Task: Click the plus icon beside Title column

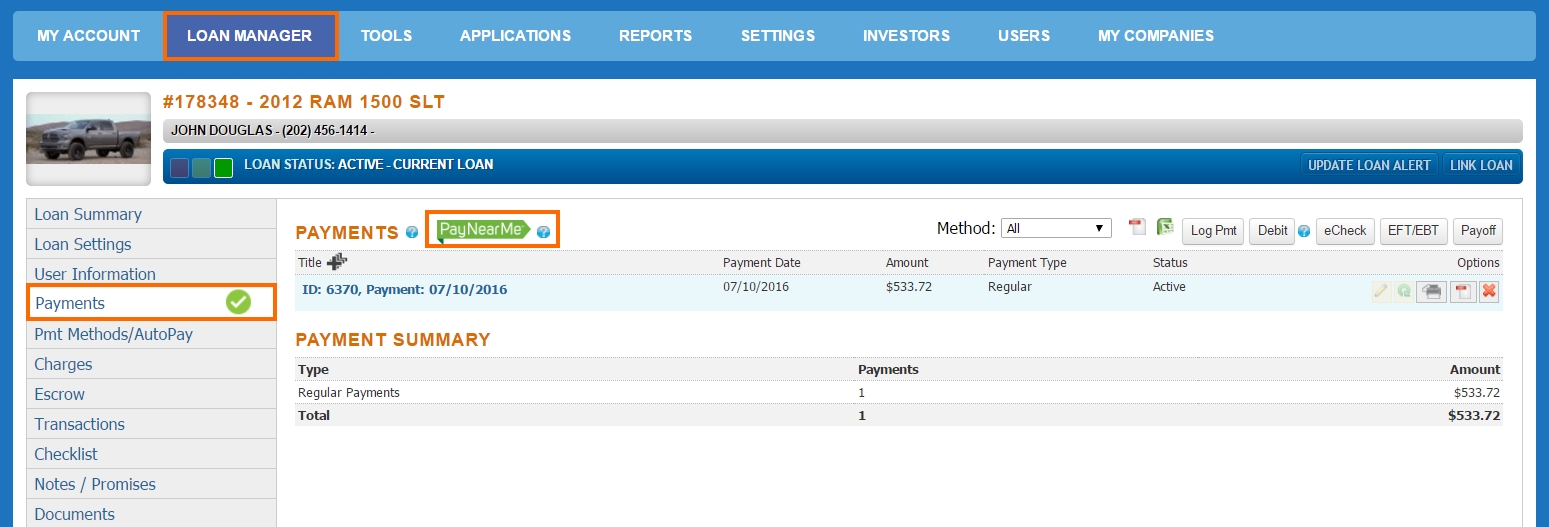Action: (x=337, y=262)
